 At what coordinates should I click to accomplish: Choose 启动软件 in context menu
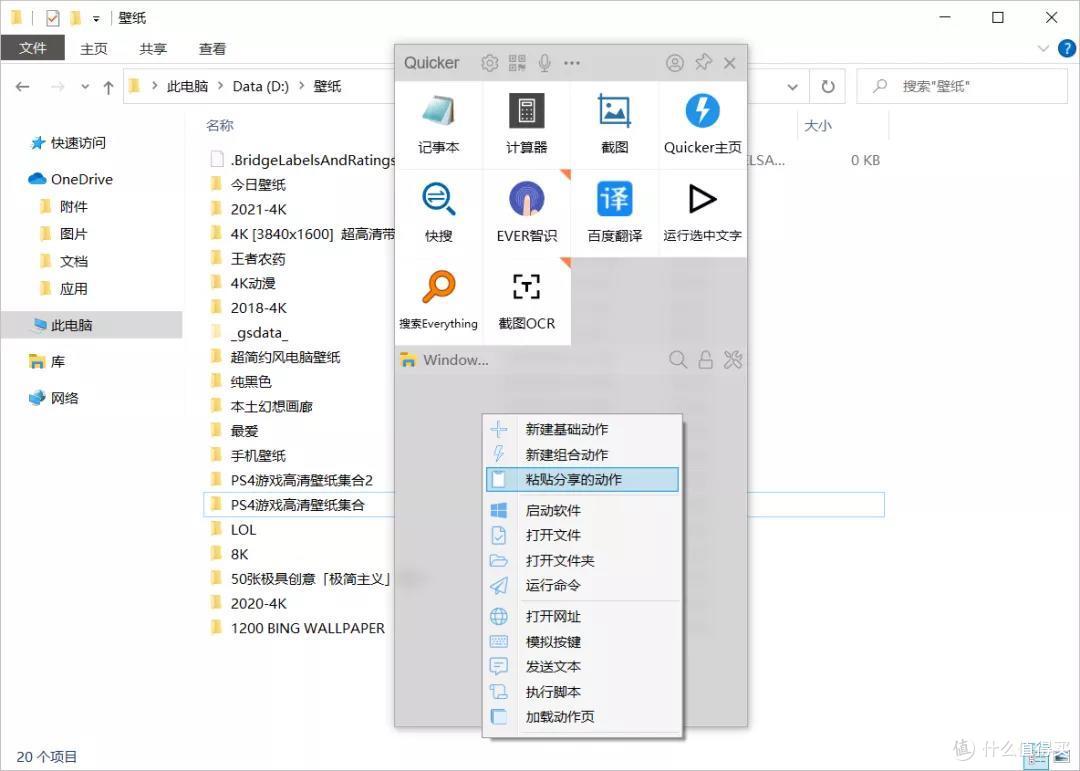(x=583, y=511)
